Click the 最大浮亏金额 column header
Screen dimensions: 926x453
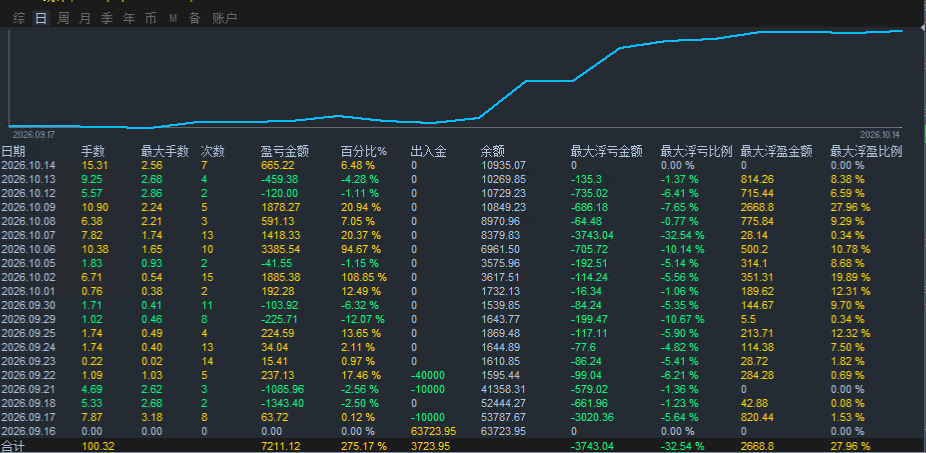pyautogui.click(x=607, y=152)
